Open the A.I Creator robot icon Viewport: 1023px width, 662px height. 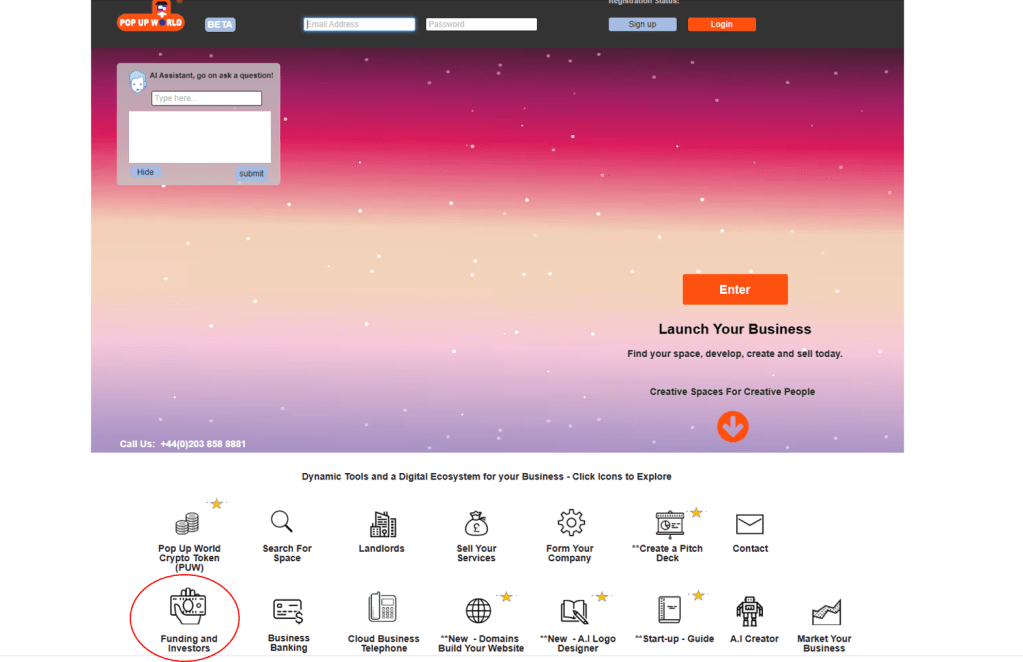pyautogui.click(x=749, y=611)
